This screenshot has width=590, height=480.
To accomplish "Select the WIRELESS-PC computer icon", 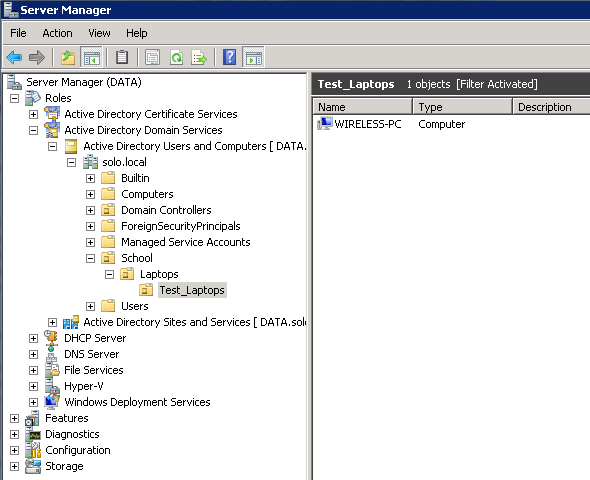I will [324, 124].
